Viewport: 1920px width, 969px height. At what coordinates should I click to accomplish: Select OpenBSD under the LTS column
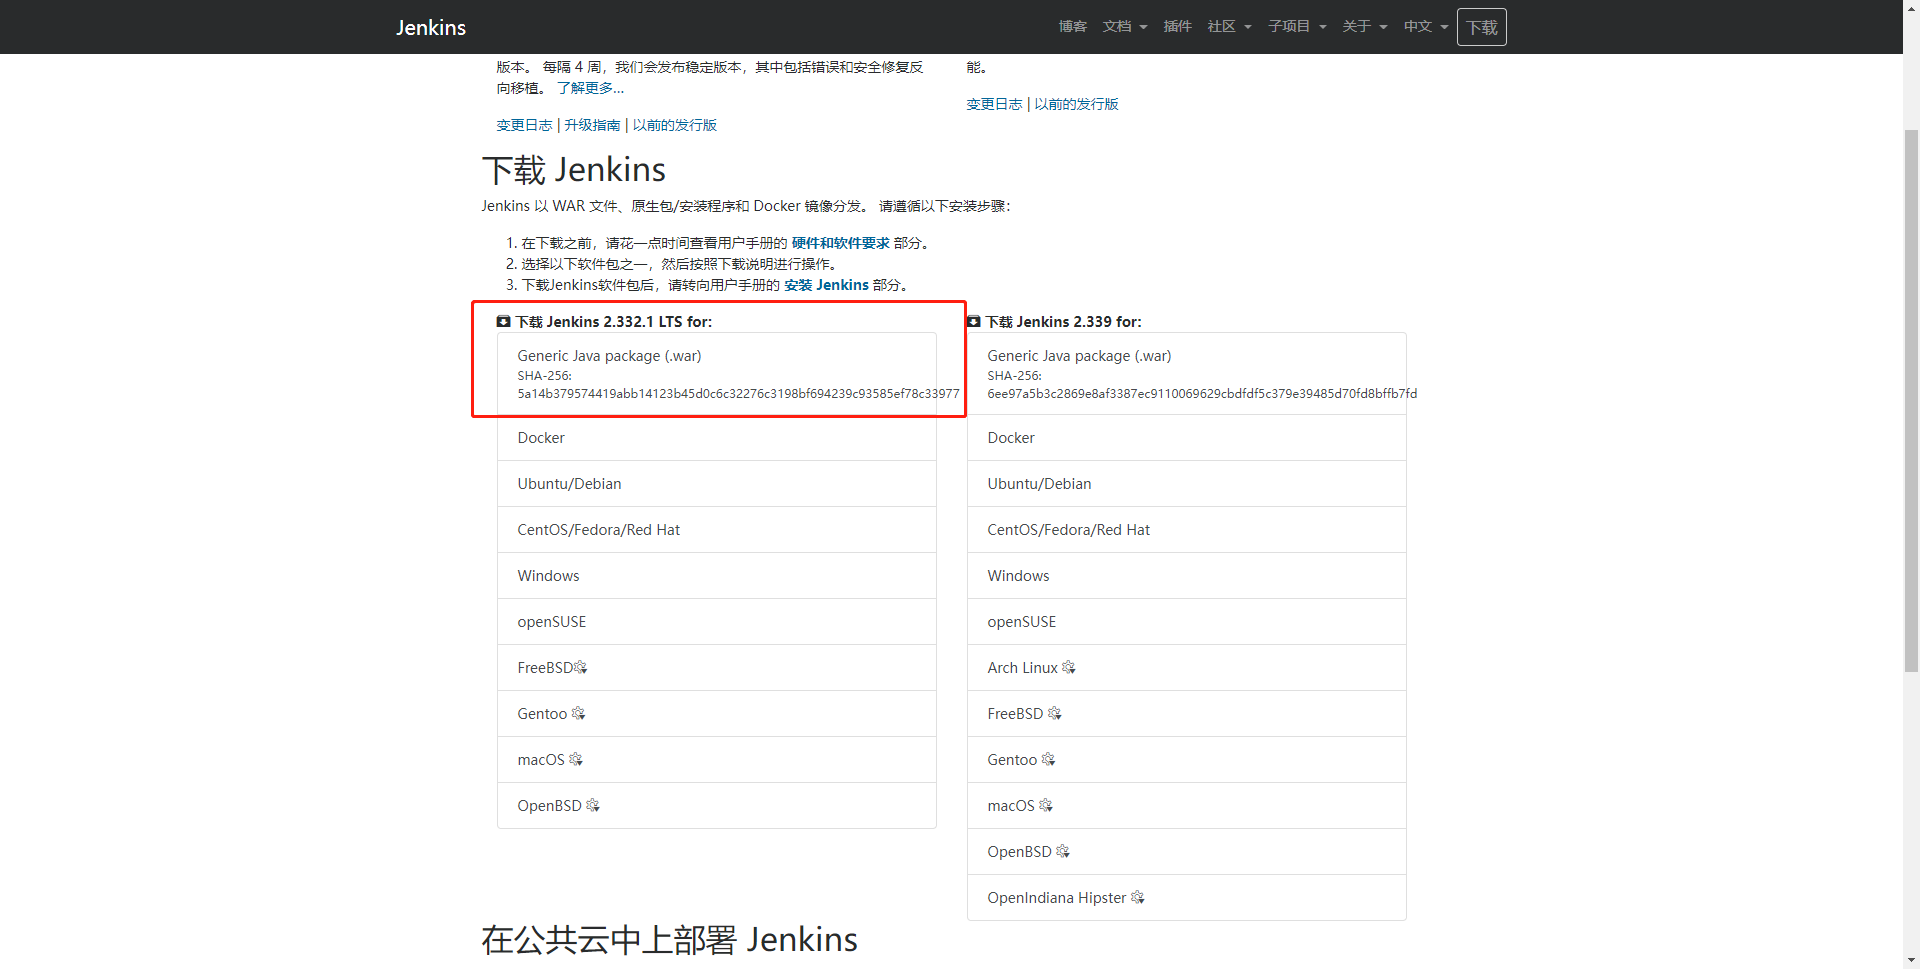coord(716,806)
